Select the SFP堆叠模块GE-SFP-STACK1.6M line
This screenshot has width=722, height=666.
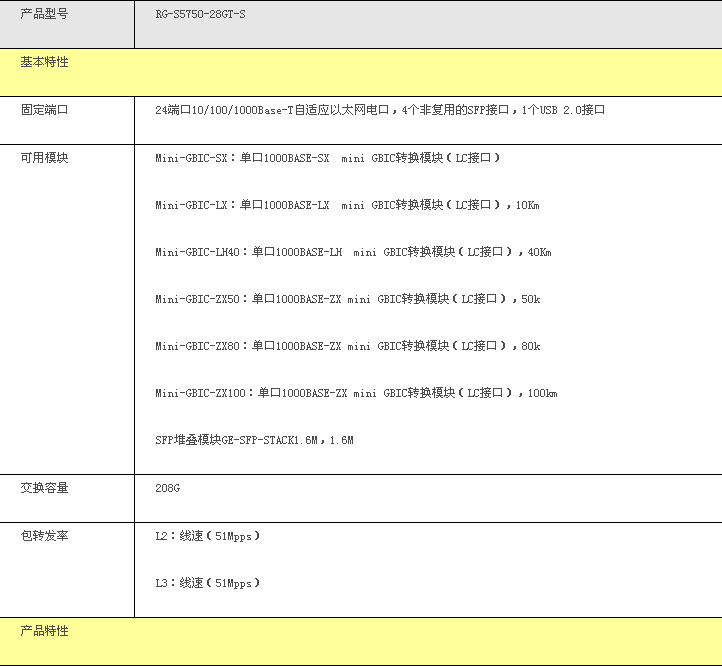[254, 439]
